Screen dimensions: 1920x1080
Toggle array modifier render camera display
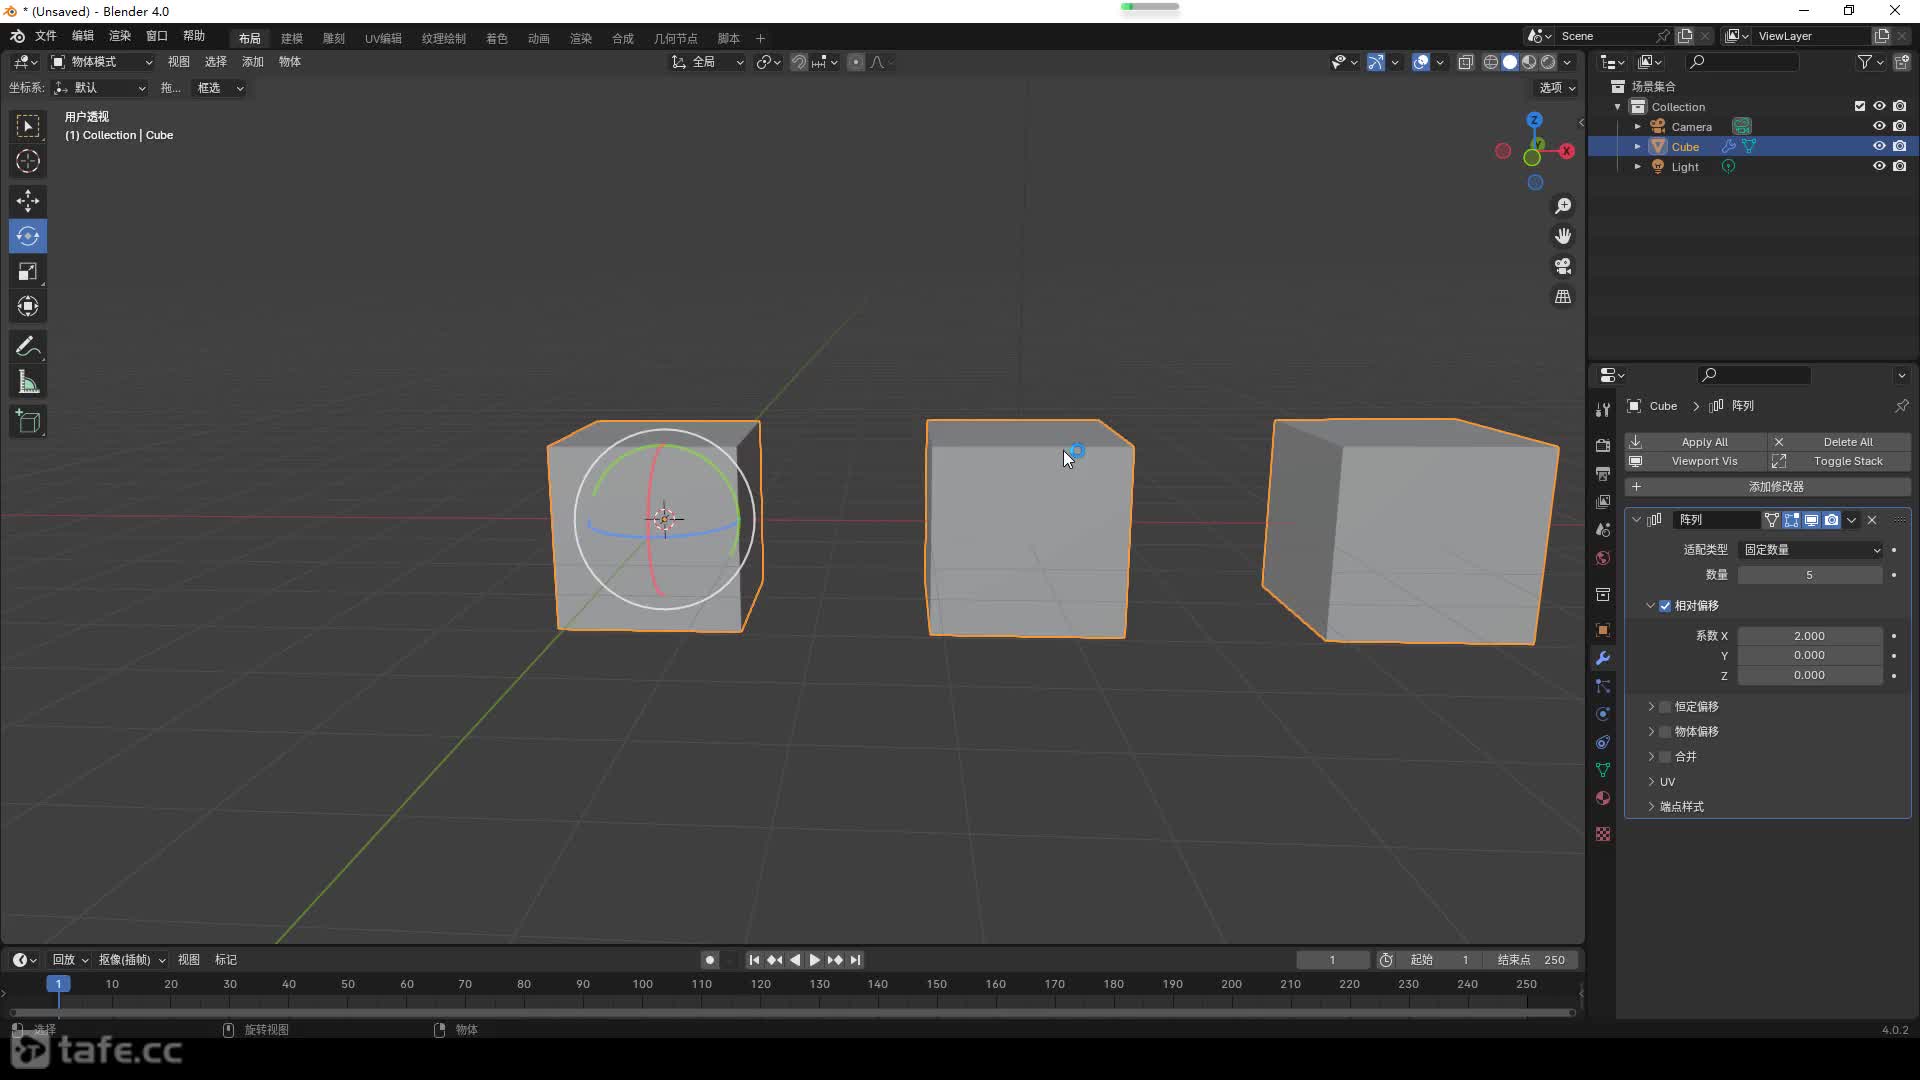(x=1831, y=520)
